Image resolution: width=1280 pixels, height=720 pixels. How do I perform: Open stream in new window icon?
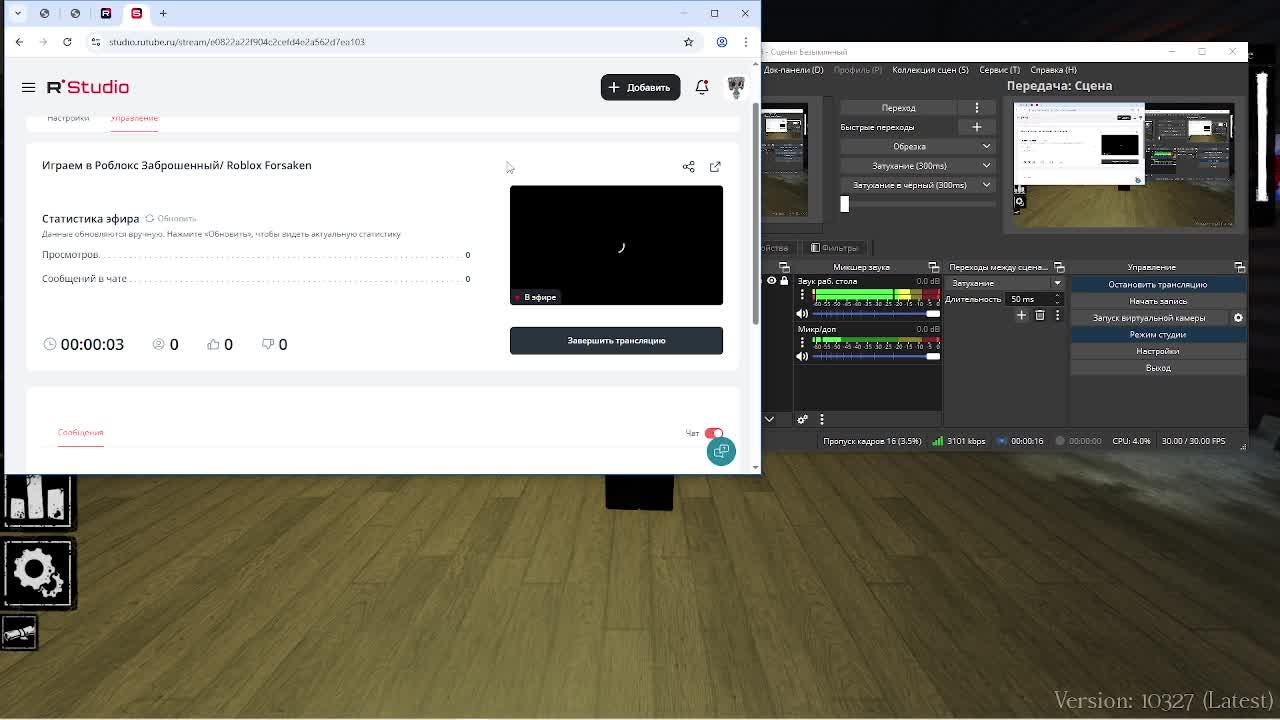[x=715, y=167]
